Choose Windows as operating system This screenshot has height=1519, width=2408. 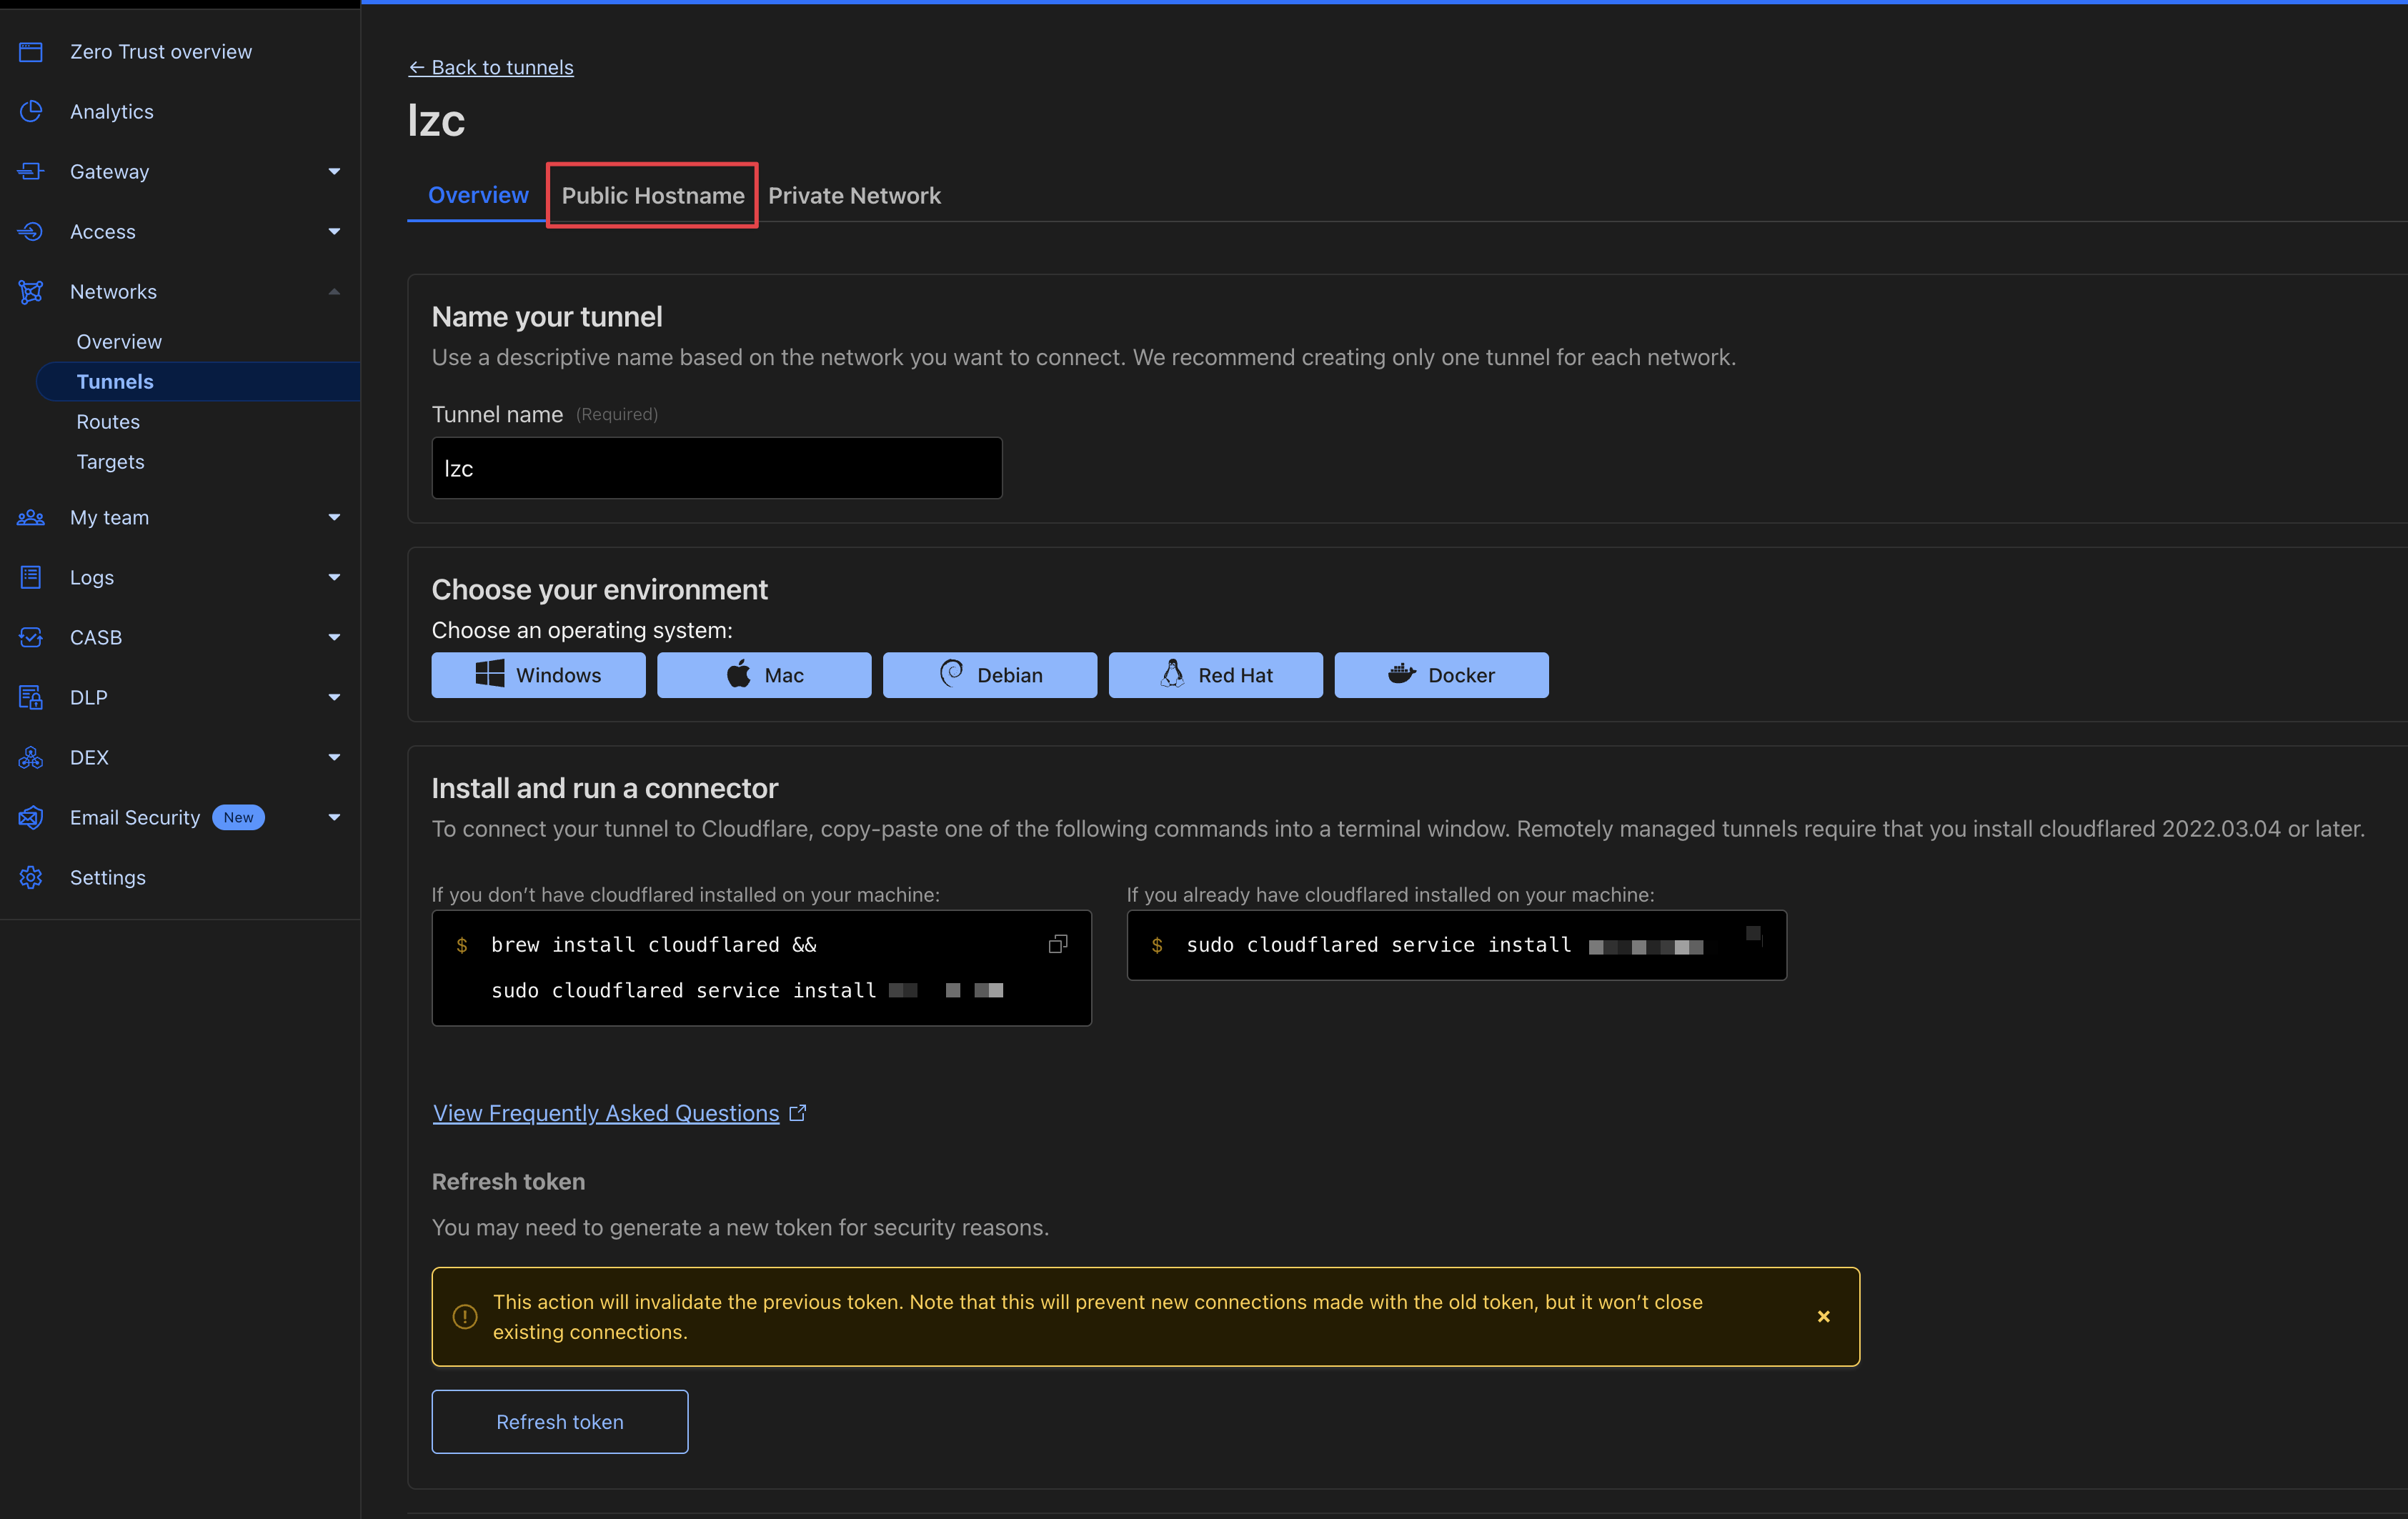(539, 675)
